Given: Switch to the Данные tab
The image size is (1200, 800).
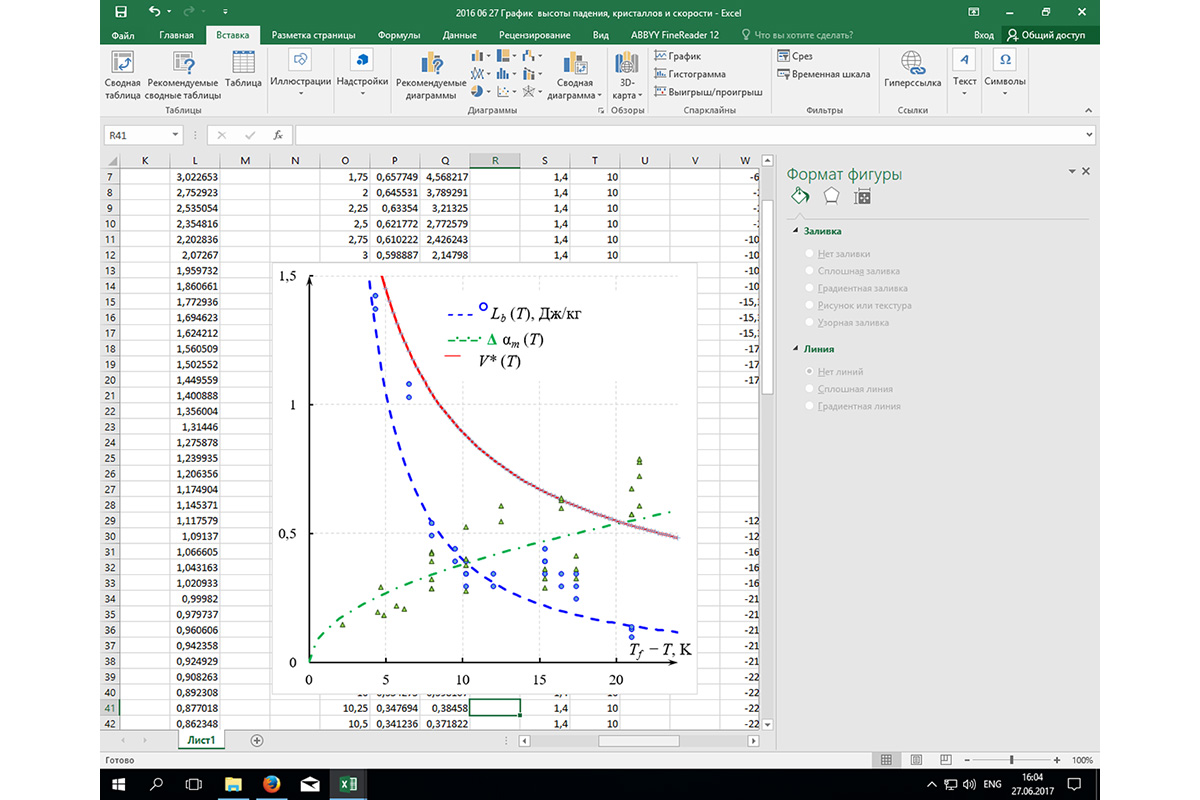Looking at the screenshot, I should tap(459, 35).
